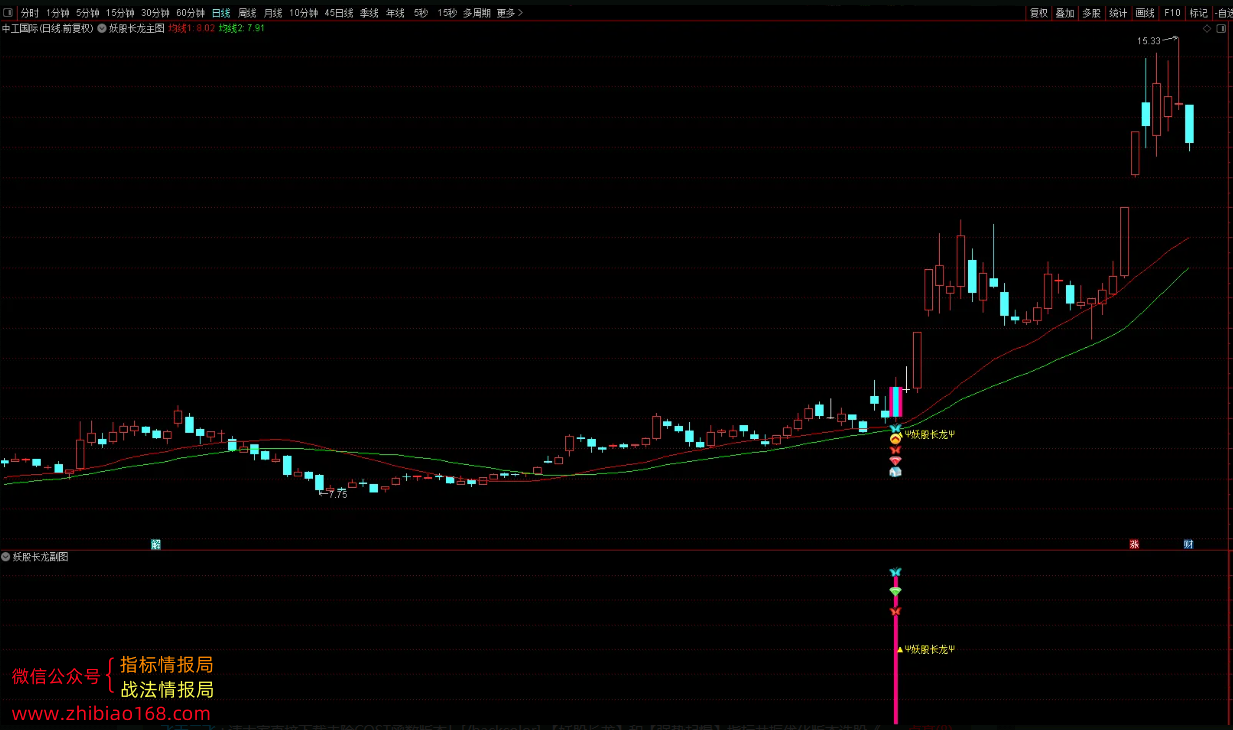Click the 15.33 high price label
The height and width of the screenshot is (730, 1233).
1149,40
